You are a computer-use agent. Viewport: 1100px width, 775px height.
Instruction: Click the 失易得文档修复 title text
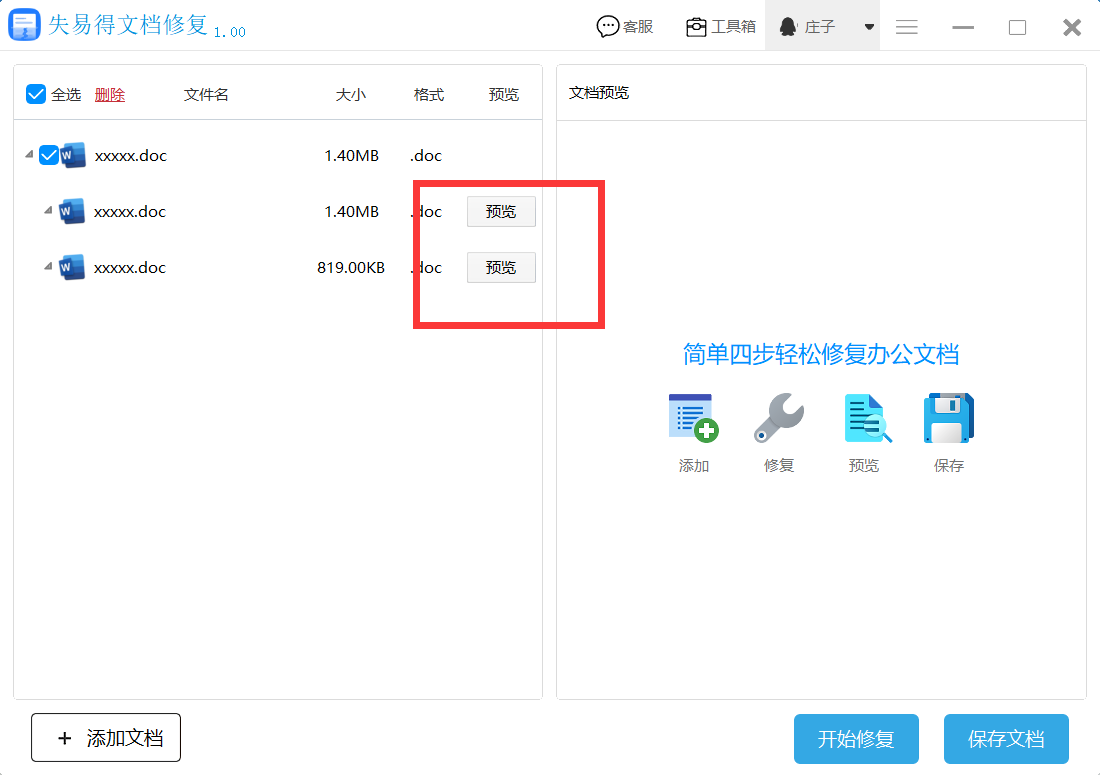(128, 25)
